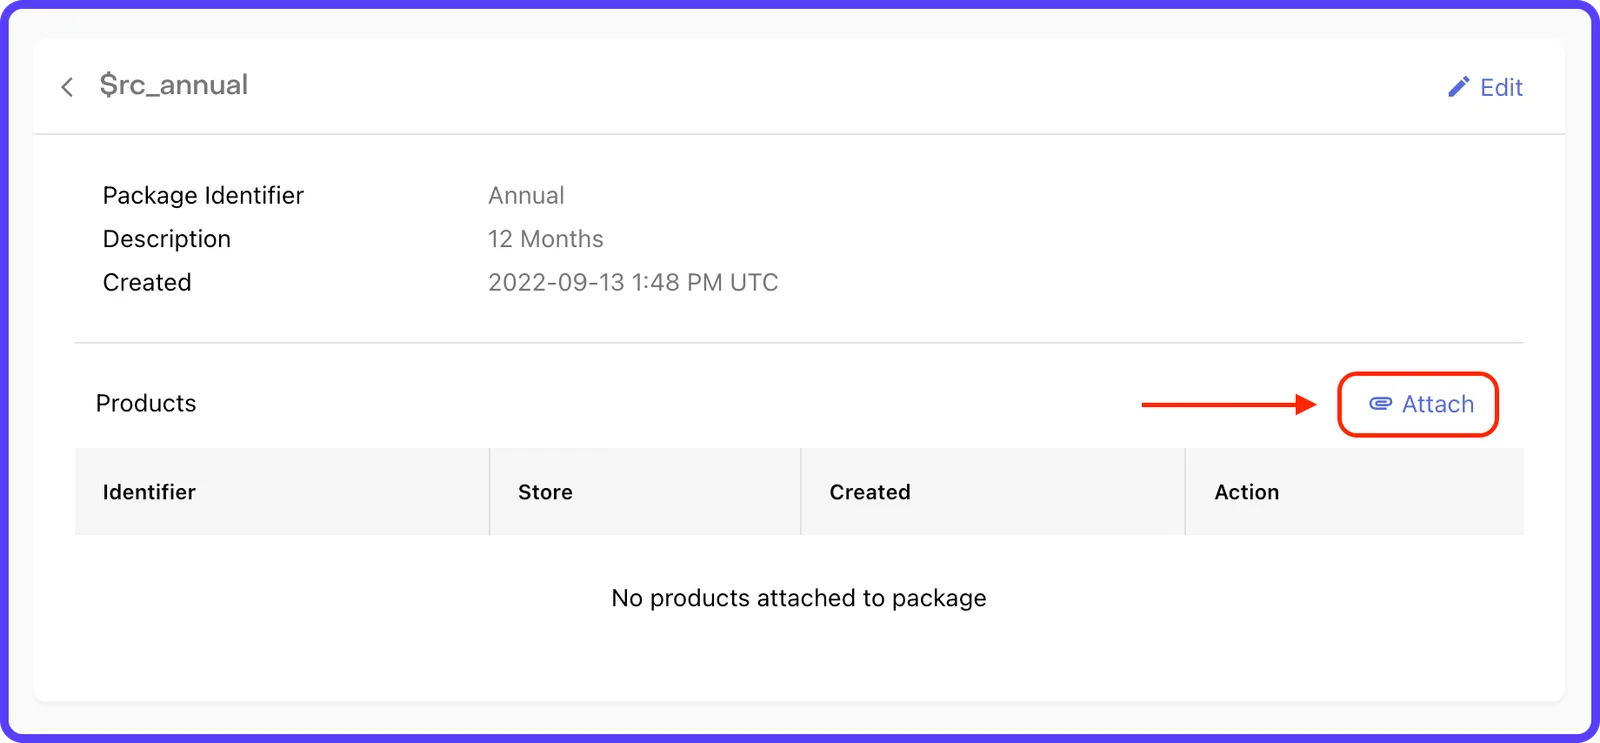
Task: Click the pencil icon beside Edit
Action: 1459,87
